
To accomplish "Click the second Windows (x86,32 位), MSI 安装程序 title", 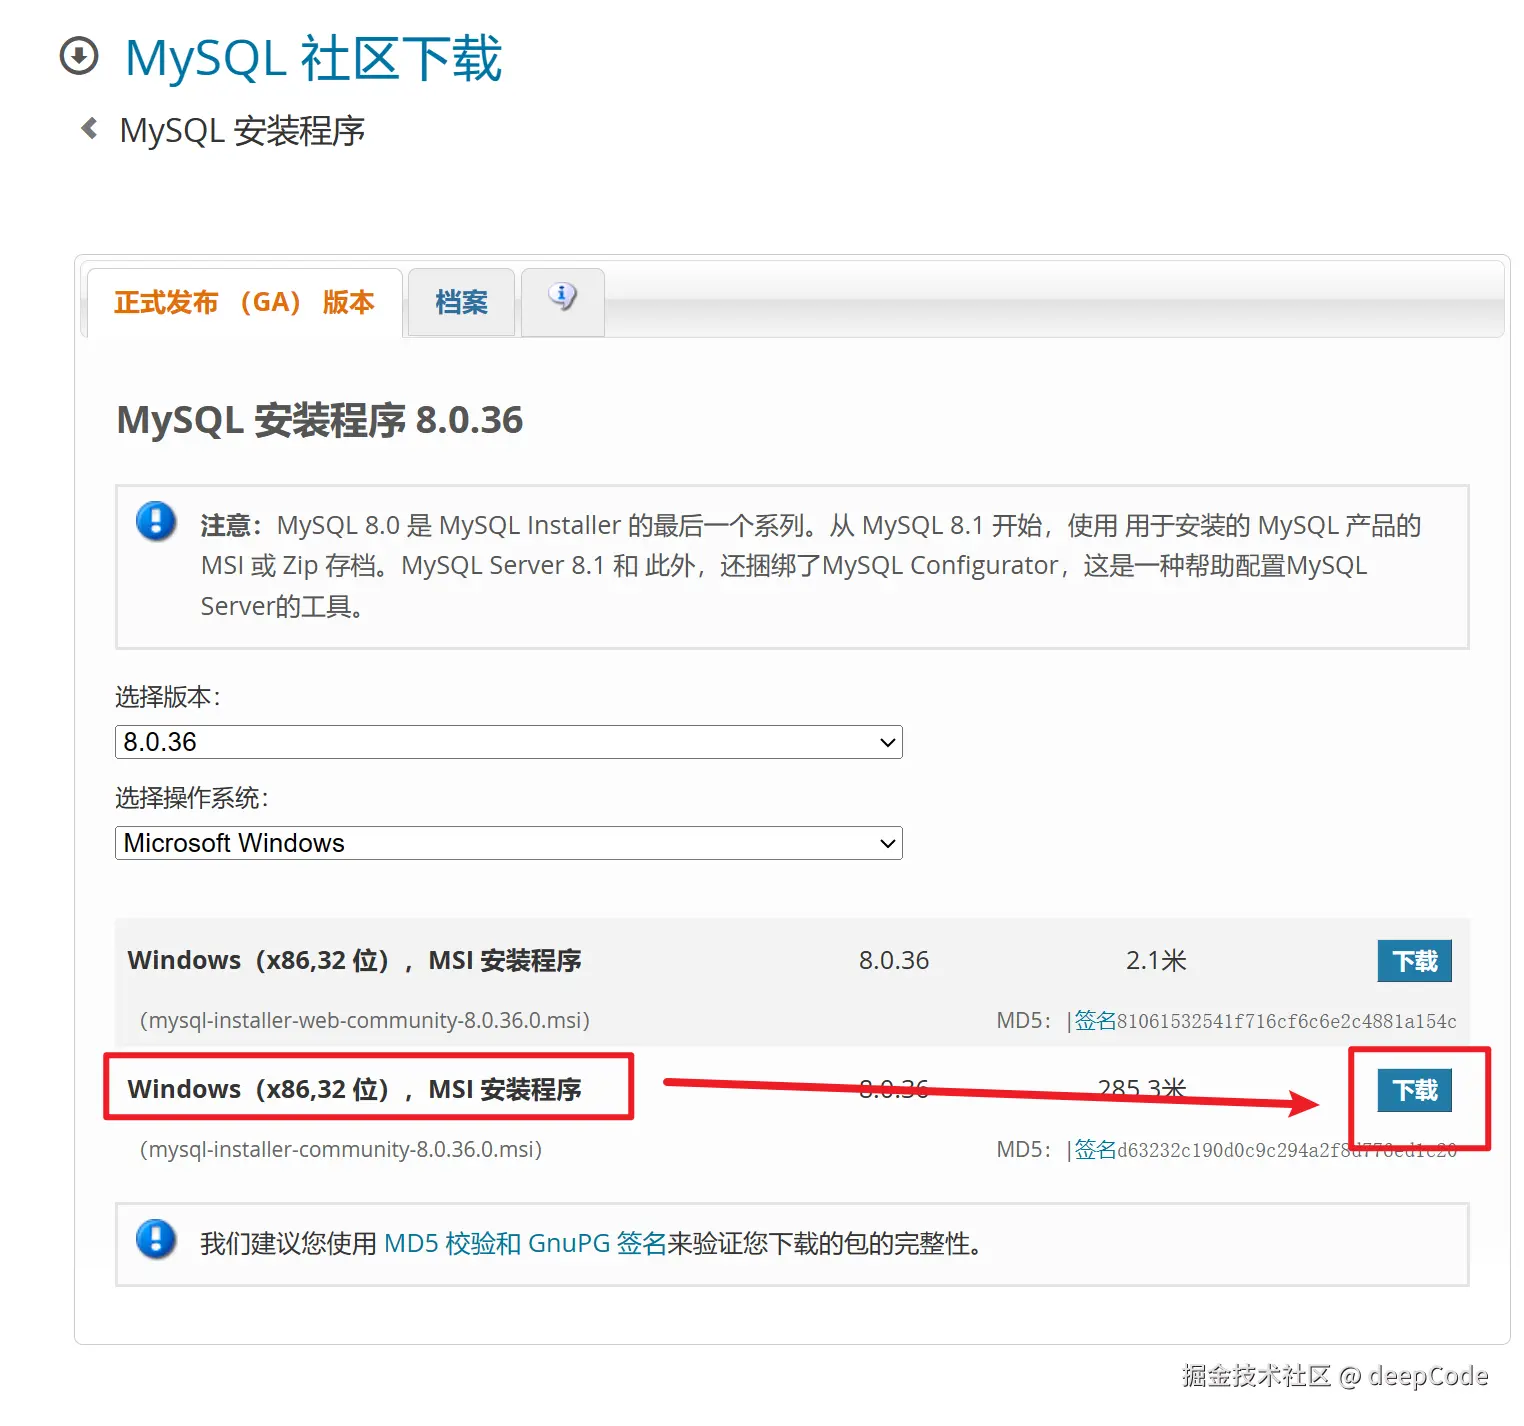I will [354, 1089].
